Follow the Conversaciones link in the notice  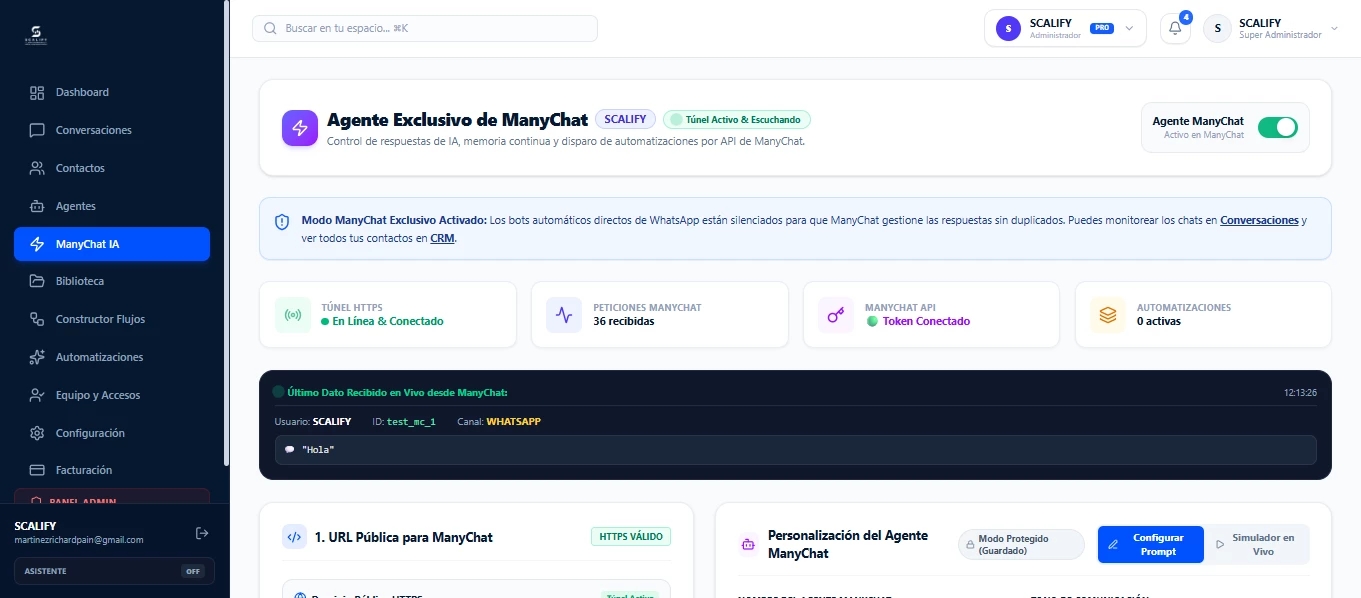(x=1259, y=220)
